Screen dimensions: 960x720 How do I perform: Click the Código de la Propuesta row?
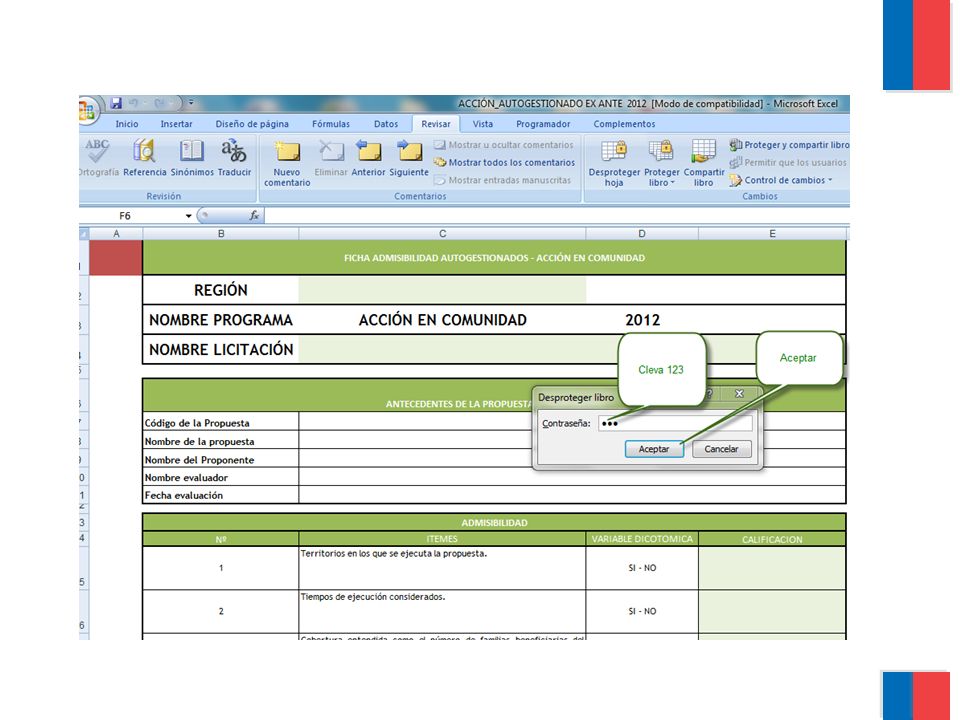pyautogui.click(x=494, y=423)
